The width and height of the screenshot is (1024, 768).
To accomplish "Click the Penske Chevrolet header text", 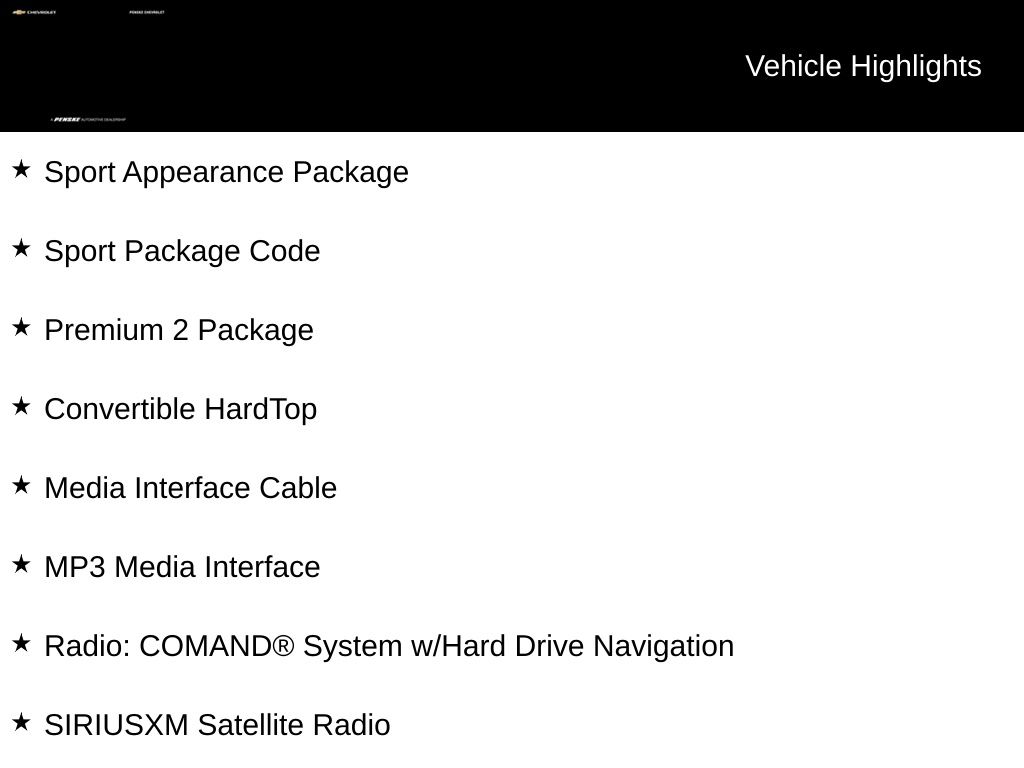I will point(147,13).
